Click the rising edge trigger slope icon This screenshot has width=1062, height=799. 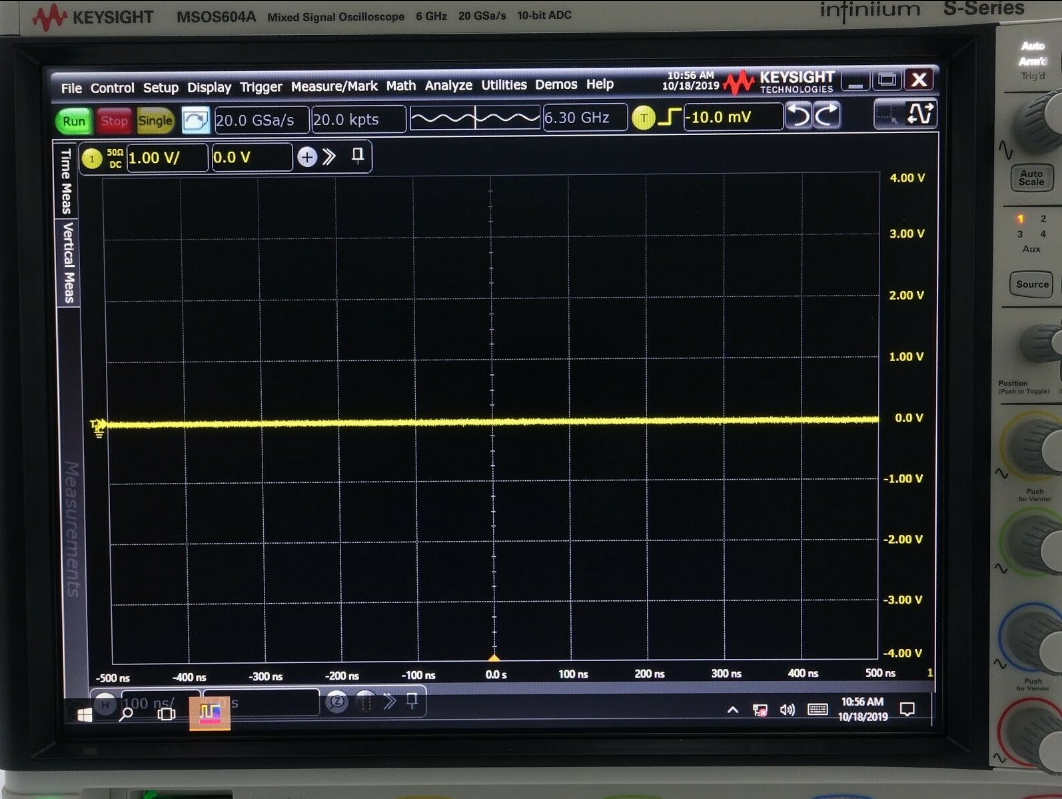click(x=669, y=118)
